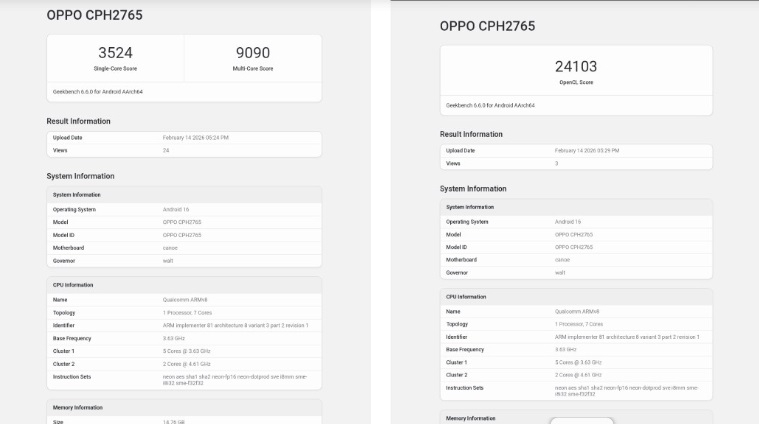The width and height of the screenshot is (759, 424).
Task: Select the "Android 16" value on the CPU results page
Action: pyautogui.click(x=176, y=210)
